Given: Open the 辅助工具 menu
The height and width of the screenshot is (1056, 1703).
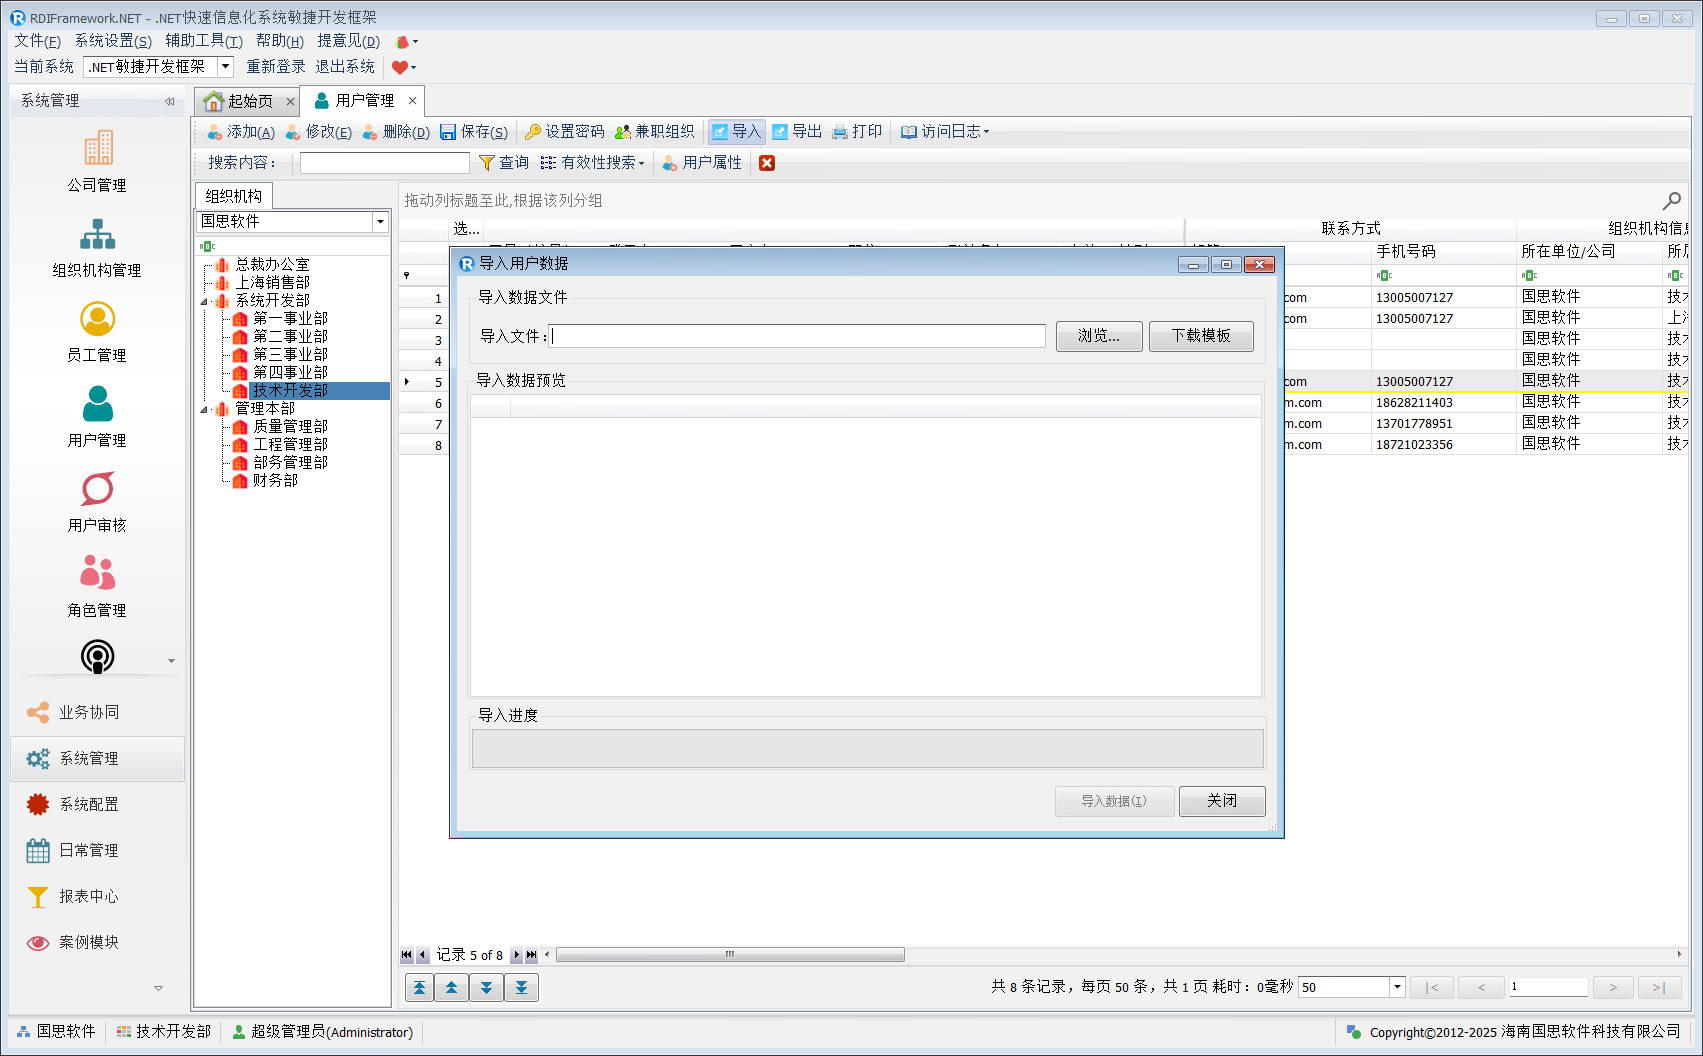Looking at the screenshot, I should 203,41.
